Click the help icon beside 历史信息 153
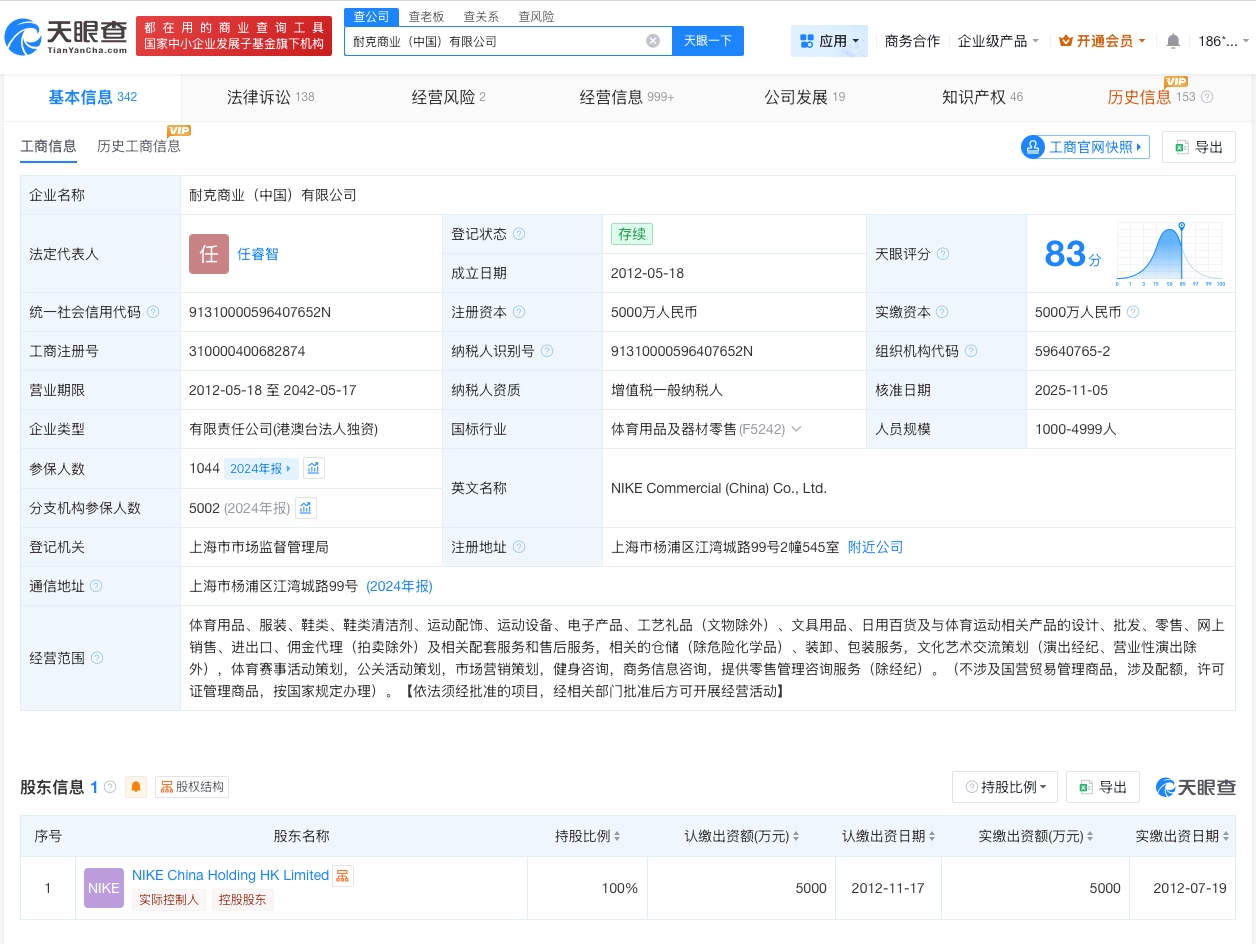This screenshot has height=944, width=1256. click(x=1207, y=97)
